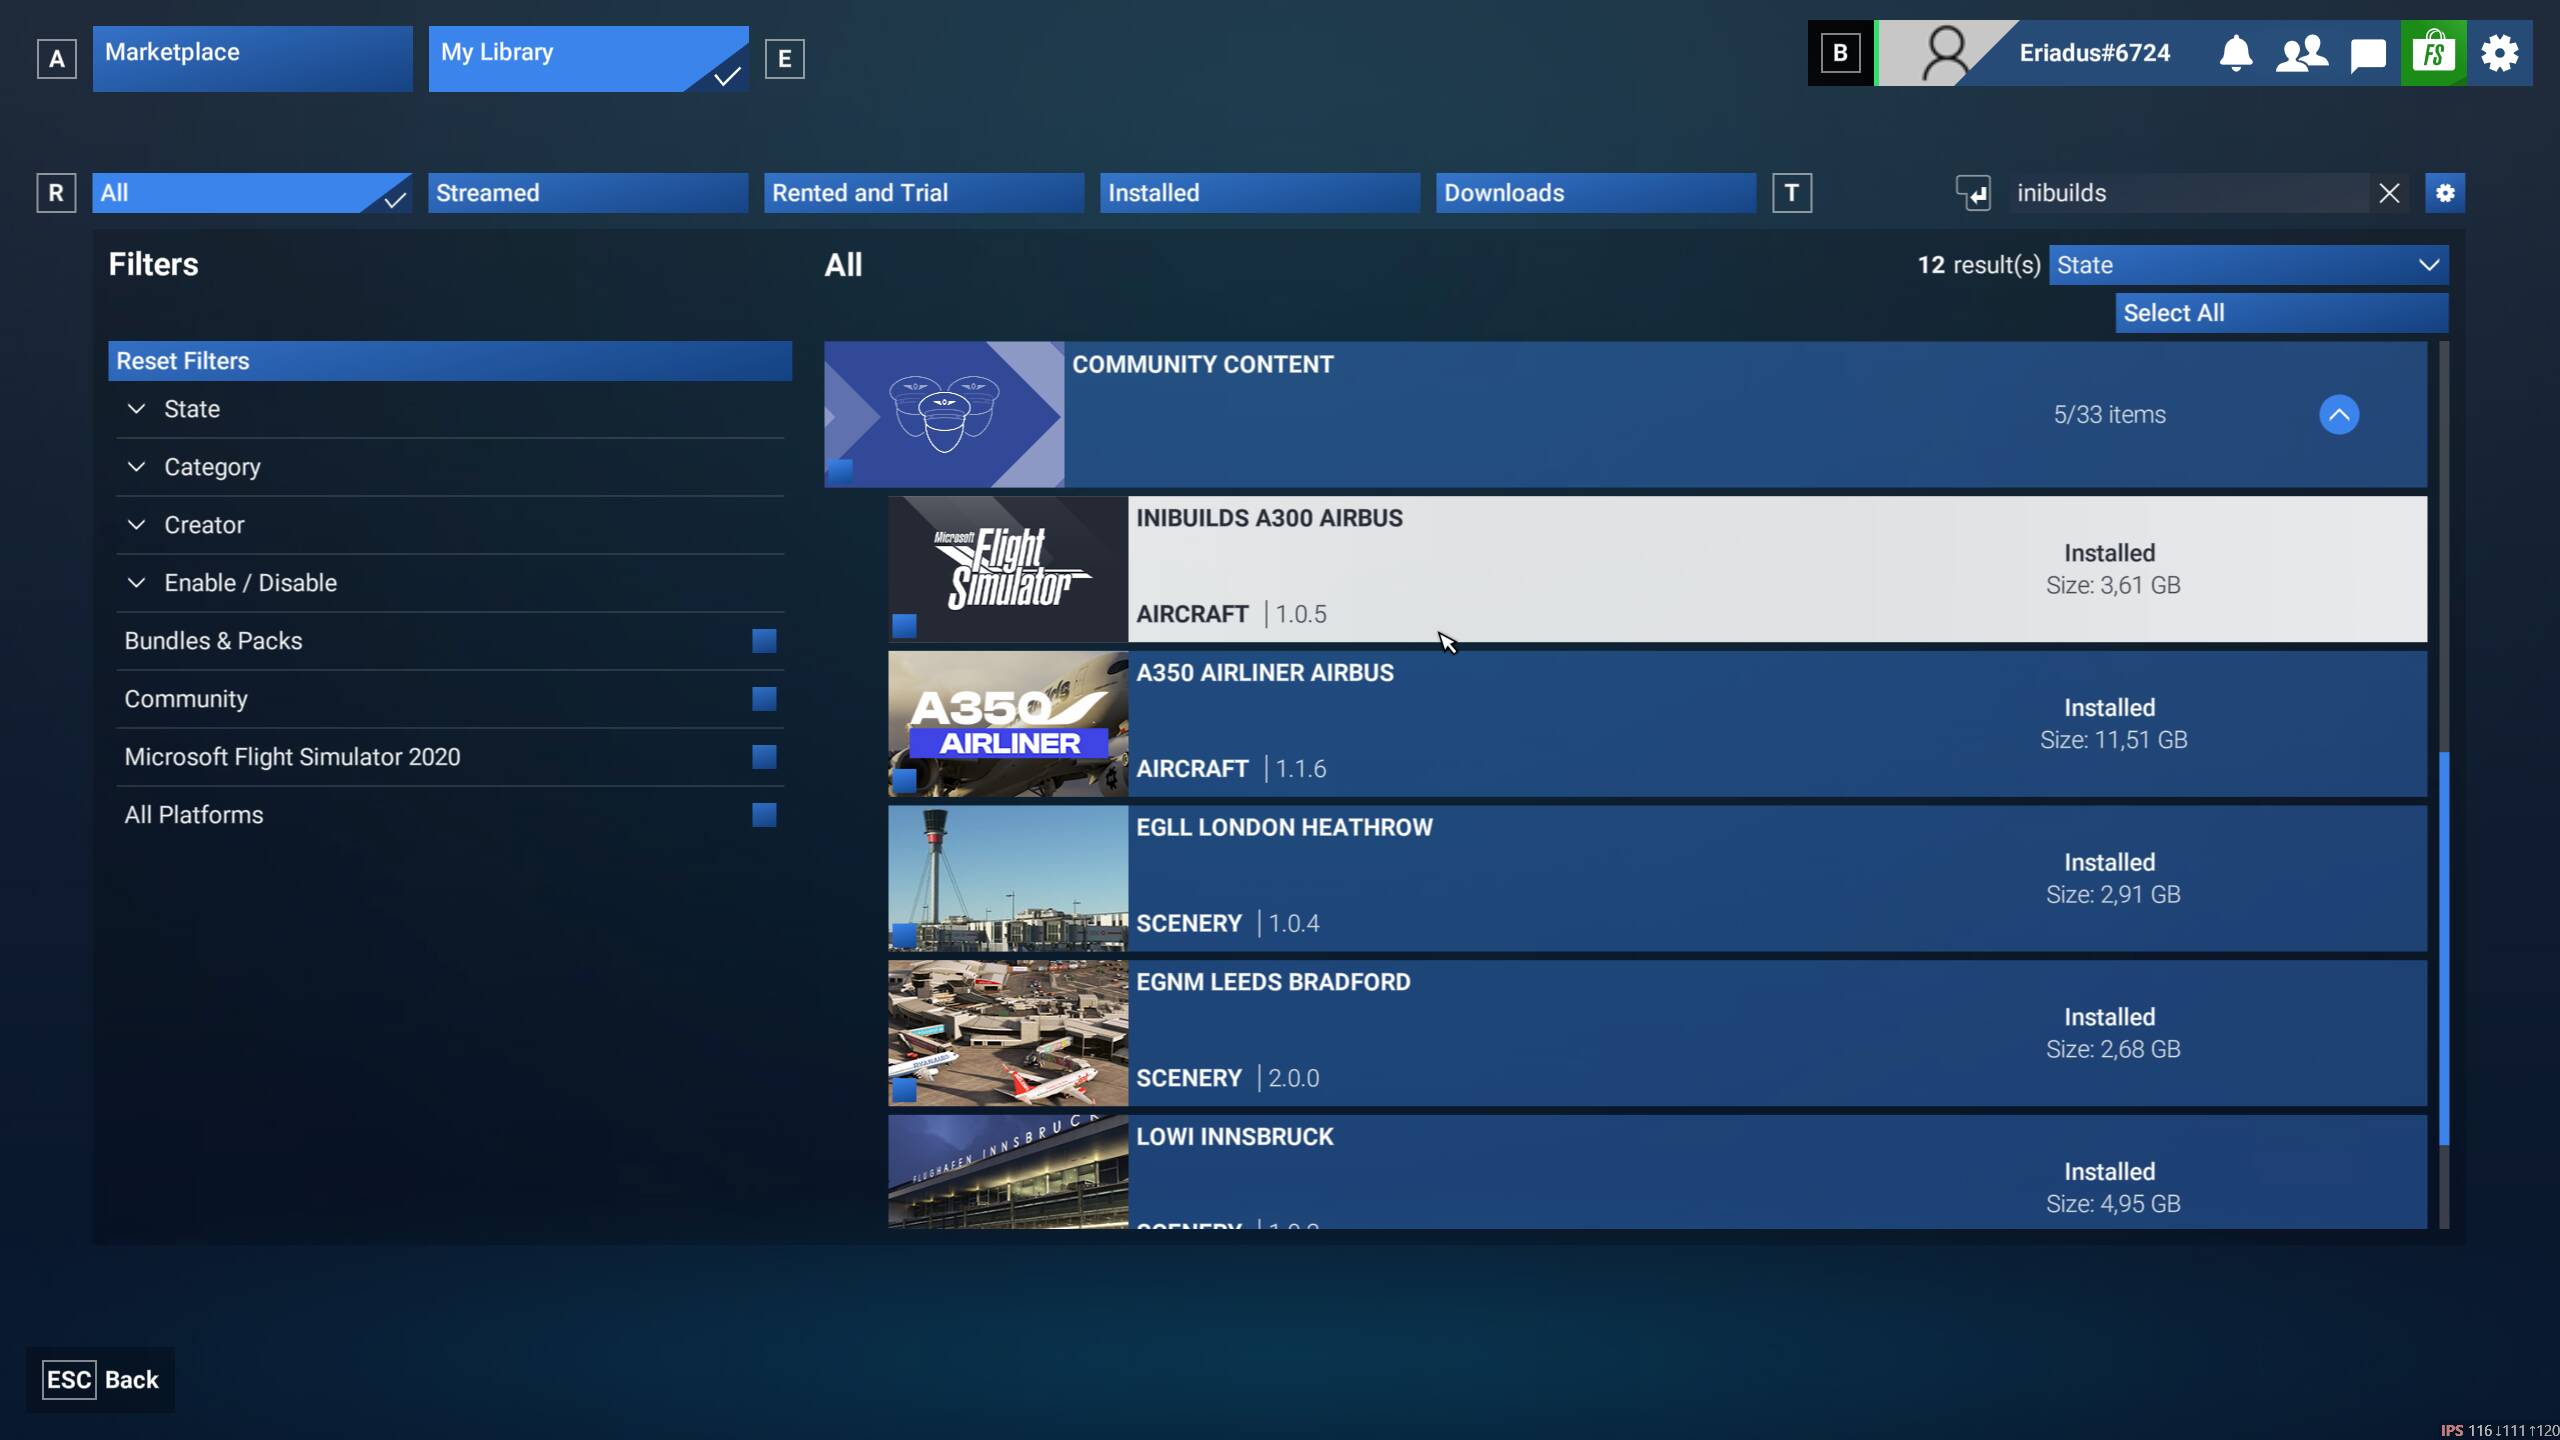This screenshot has height=1440, width=2560.
Task: Select the EGLL London Heathrow thumbnail
Action: click(1008, 879)
